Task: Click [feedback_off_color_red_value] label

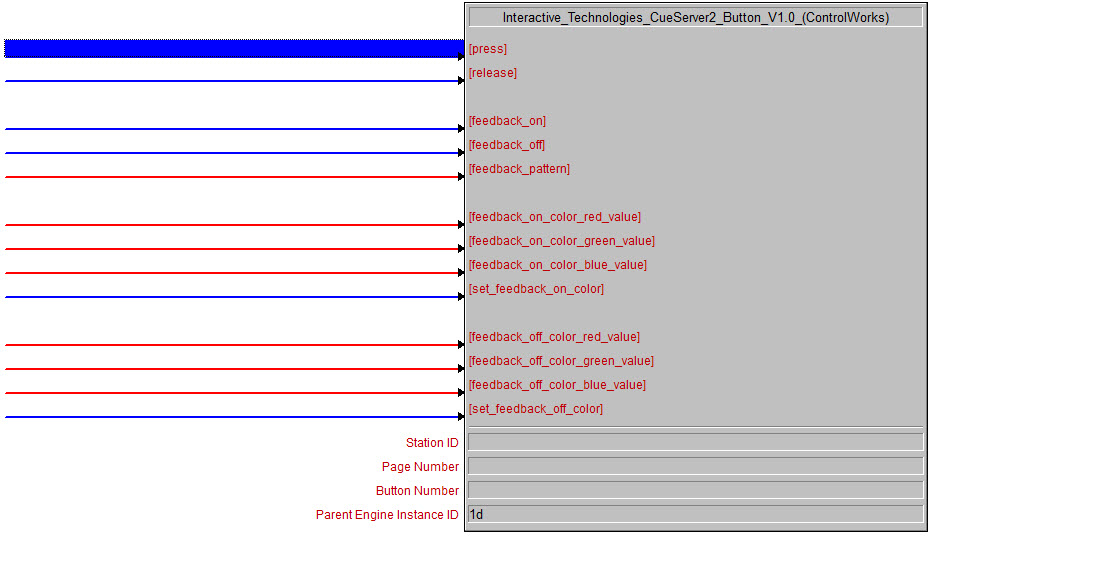Action: tap(554, 337)
